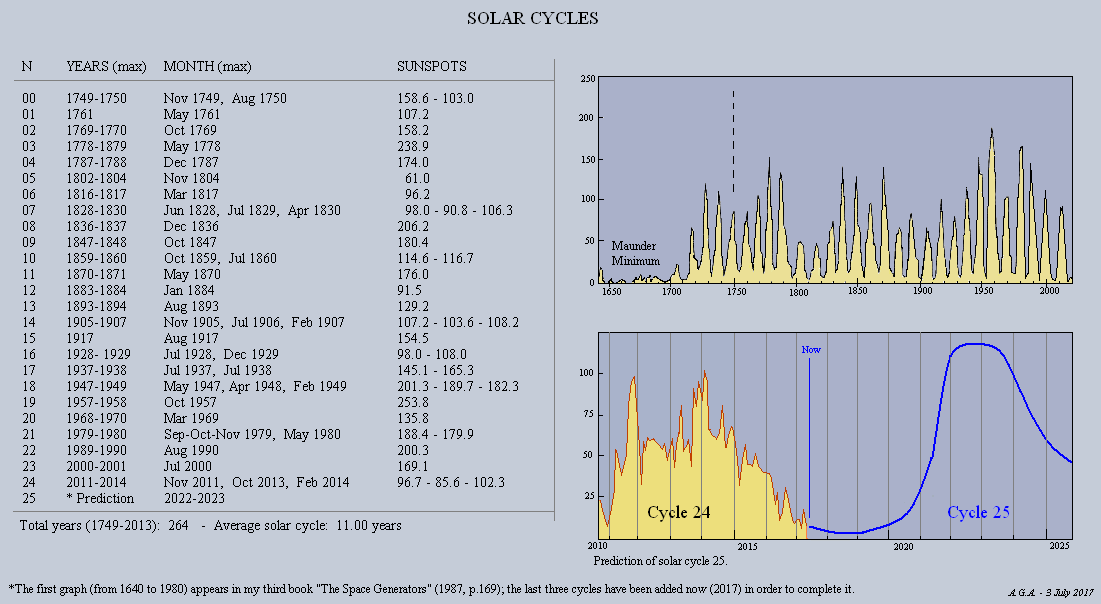Screen dimensions: 1101x604
Task: Click the YEARS (max) column header
Action: coord(106,66)
